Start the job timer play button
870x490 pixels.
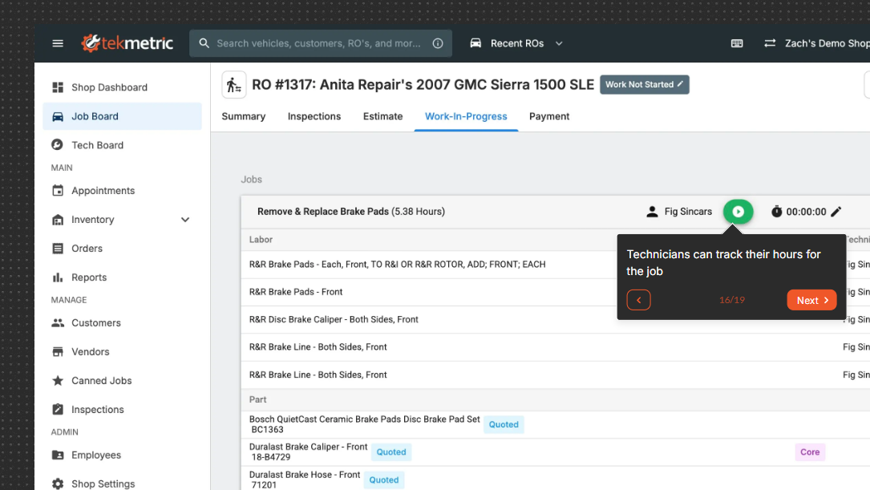[738, 211]
